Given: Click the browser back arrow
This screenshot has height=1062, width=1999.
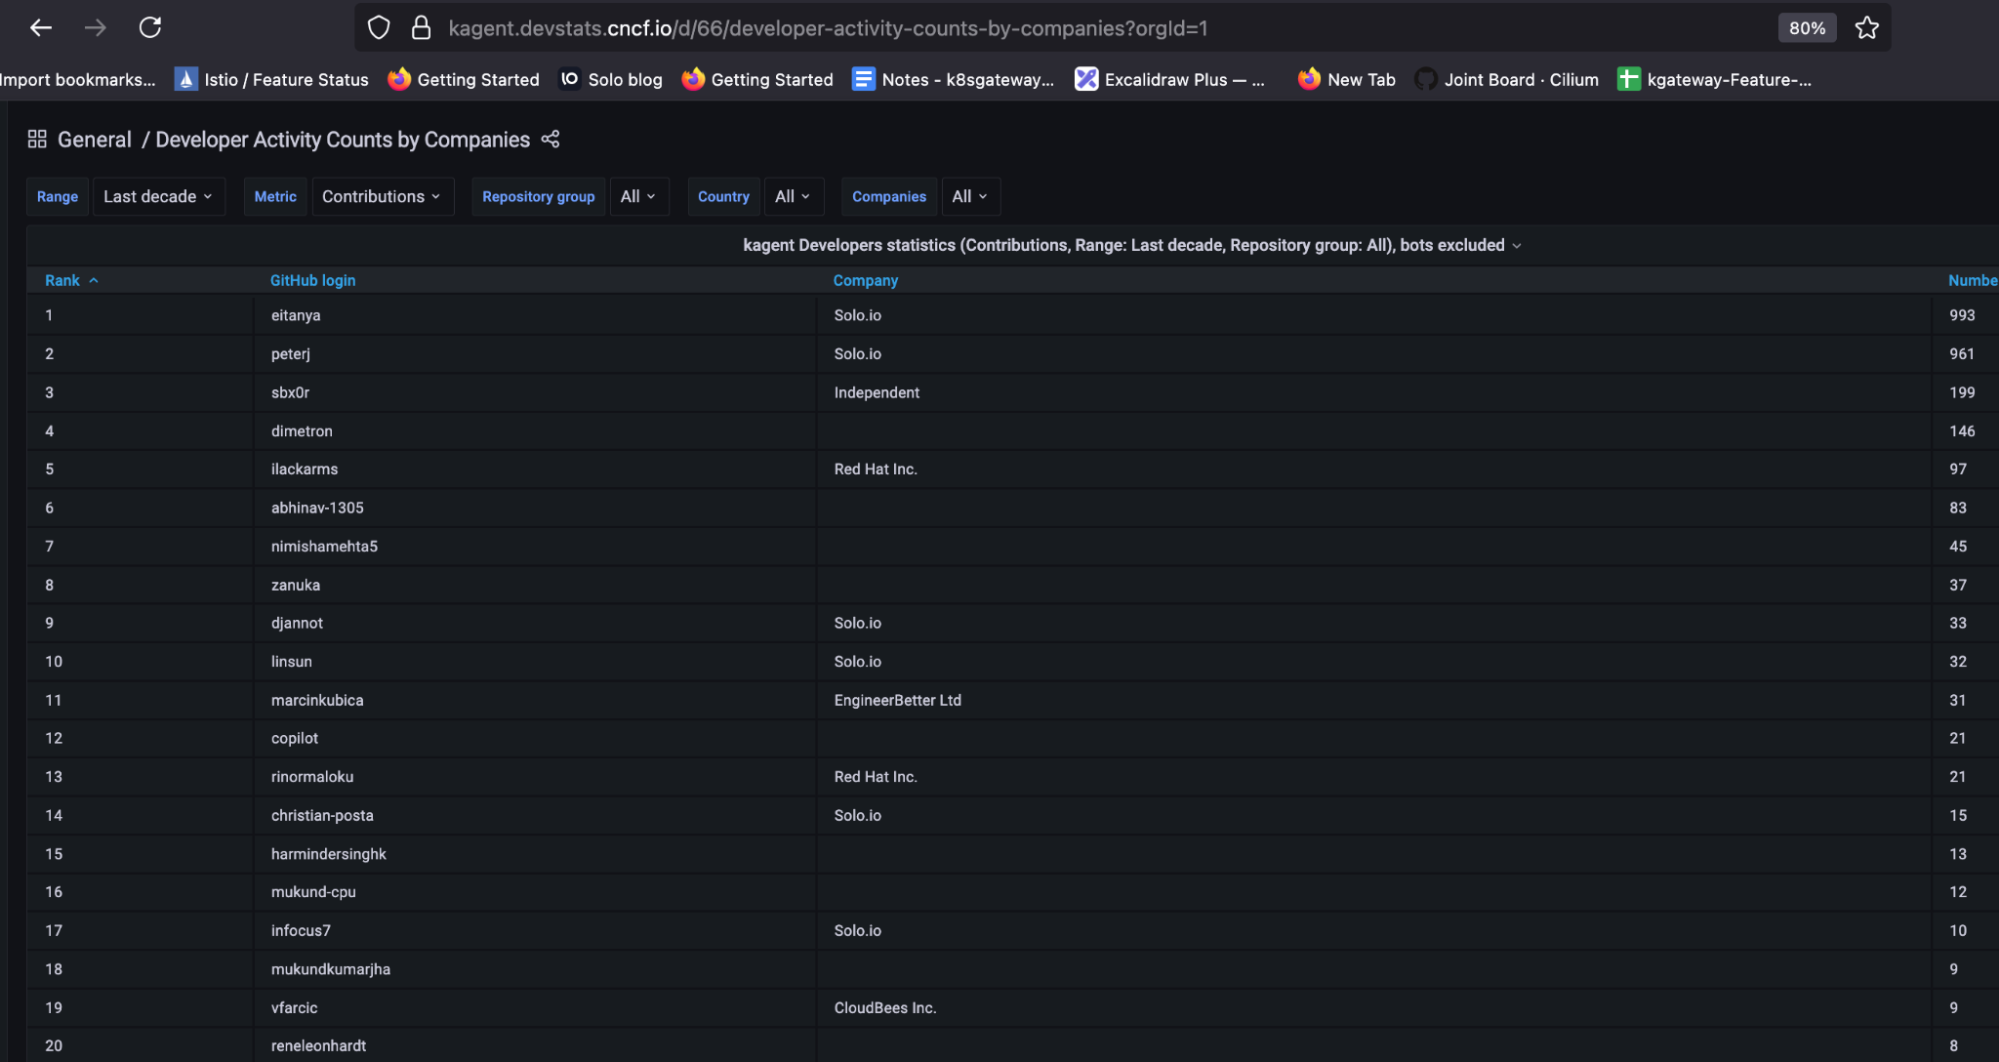Looking at the screenshot, I should pyautogui.click(x=41, y=28).
